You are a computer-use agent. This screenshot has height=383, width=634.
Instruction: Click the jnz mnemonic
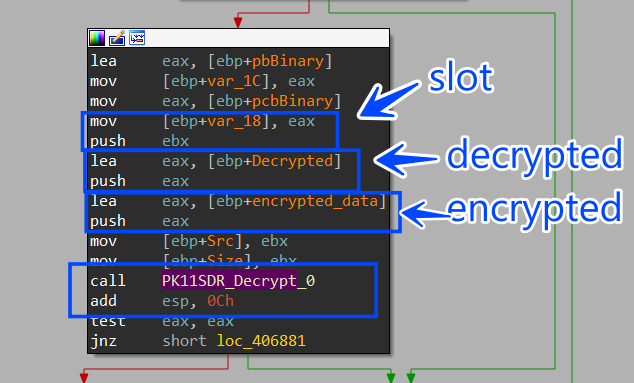coord(104,341)
